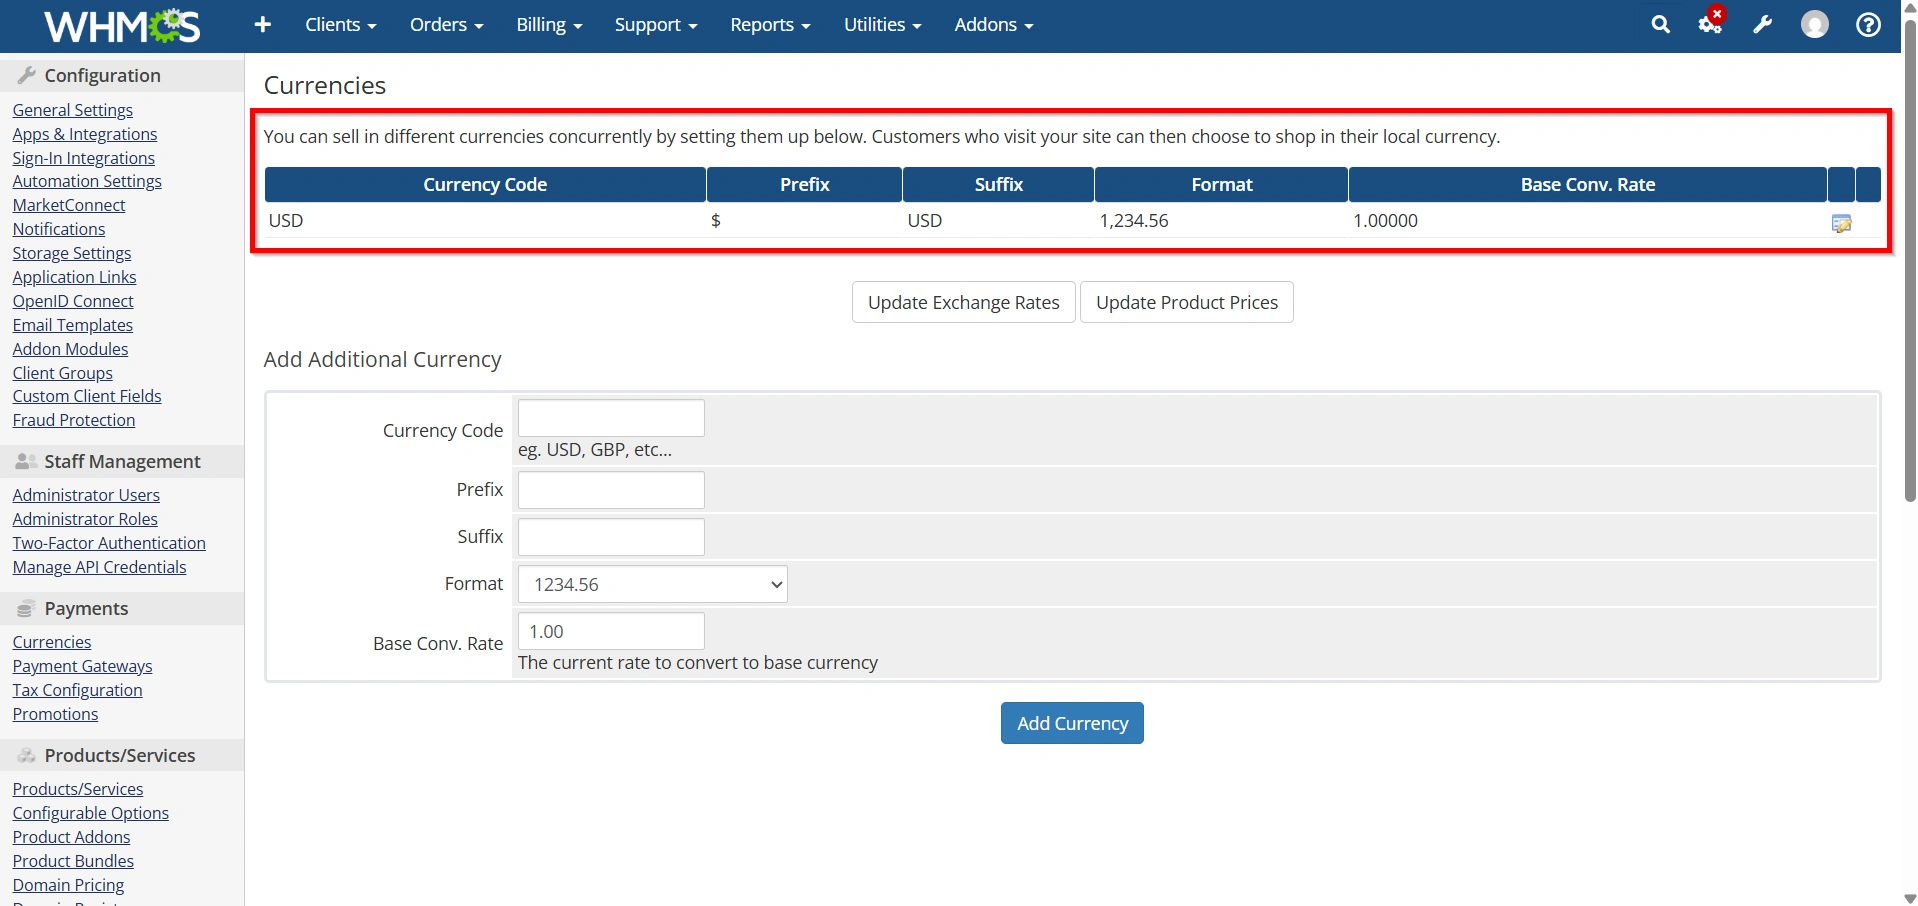Focus the Currency Code input field
Screen dimensions: 1918x906
pos(611,418)
